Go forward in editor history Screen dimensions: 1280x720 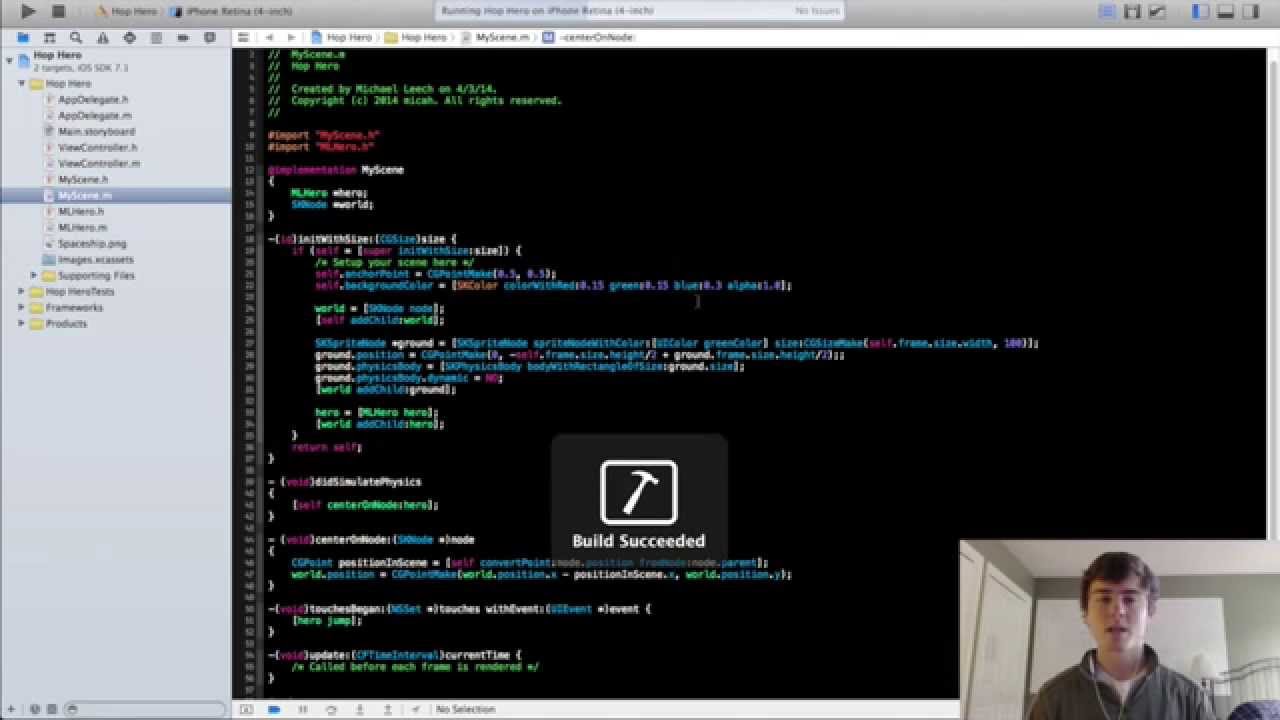[x=291, y=37]
